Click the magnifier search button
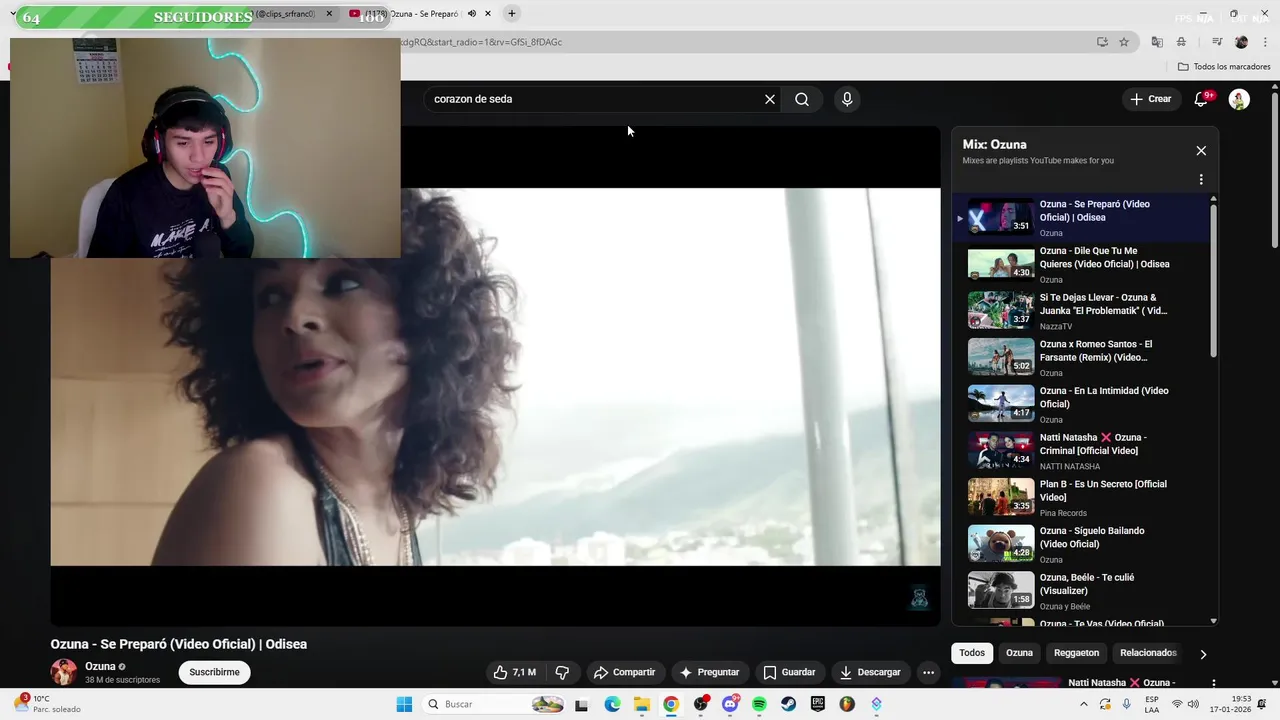The width and height of the screenshot is (1280, 720). tap(802, 99)
